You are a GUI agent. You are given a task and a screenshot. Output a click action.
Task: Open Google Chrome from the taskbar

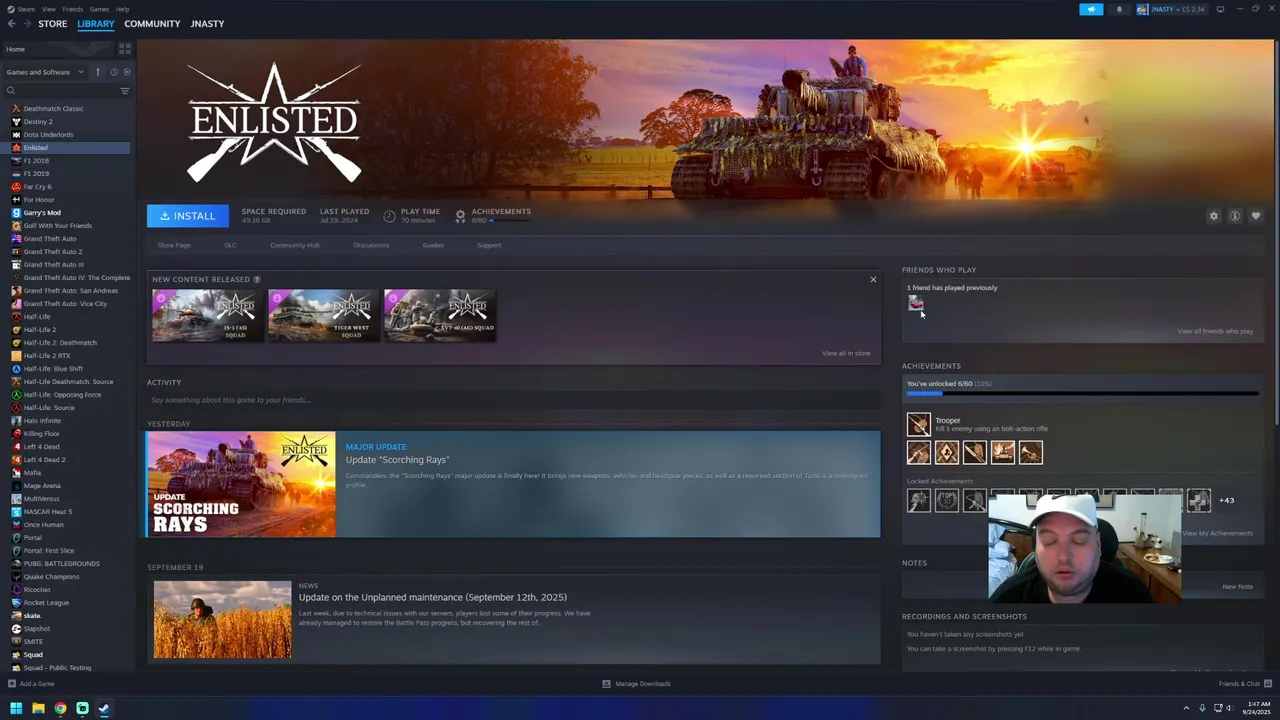[60, 708]
